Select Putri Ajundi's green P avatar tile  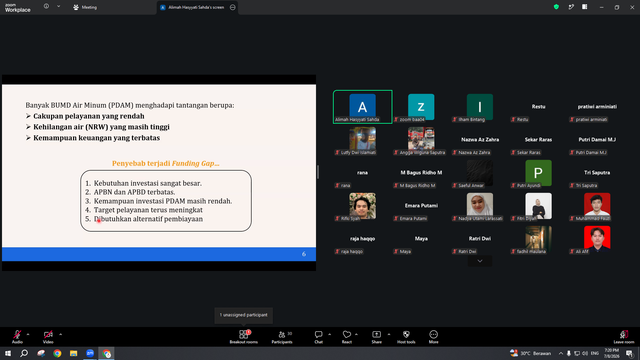538,173
